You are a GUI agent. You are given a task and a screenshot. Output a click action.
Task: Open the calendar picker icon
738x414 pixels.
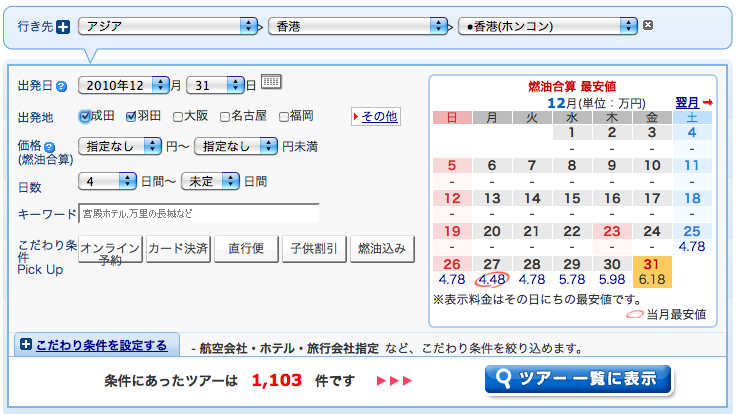point(272,83)
